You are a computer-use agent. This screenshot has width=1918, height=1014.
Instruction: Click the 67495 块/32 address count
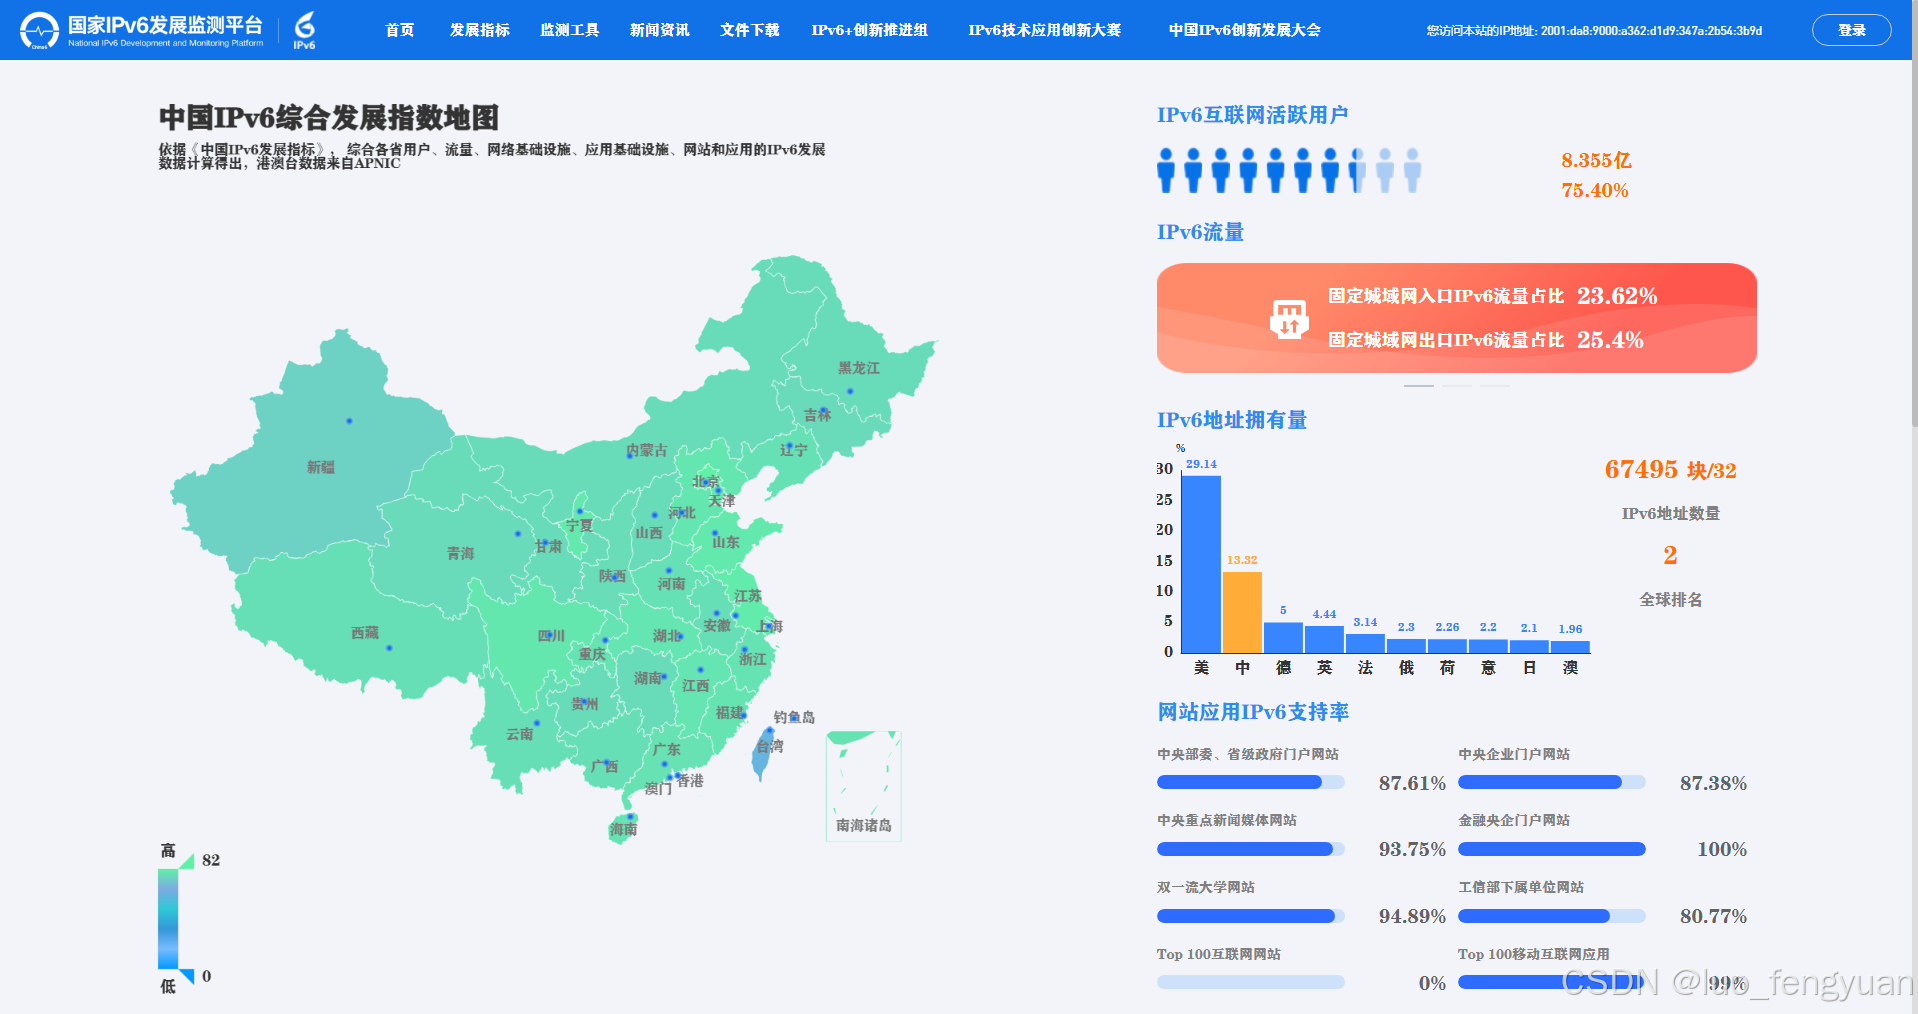(1670, 469)
